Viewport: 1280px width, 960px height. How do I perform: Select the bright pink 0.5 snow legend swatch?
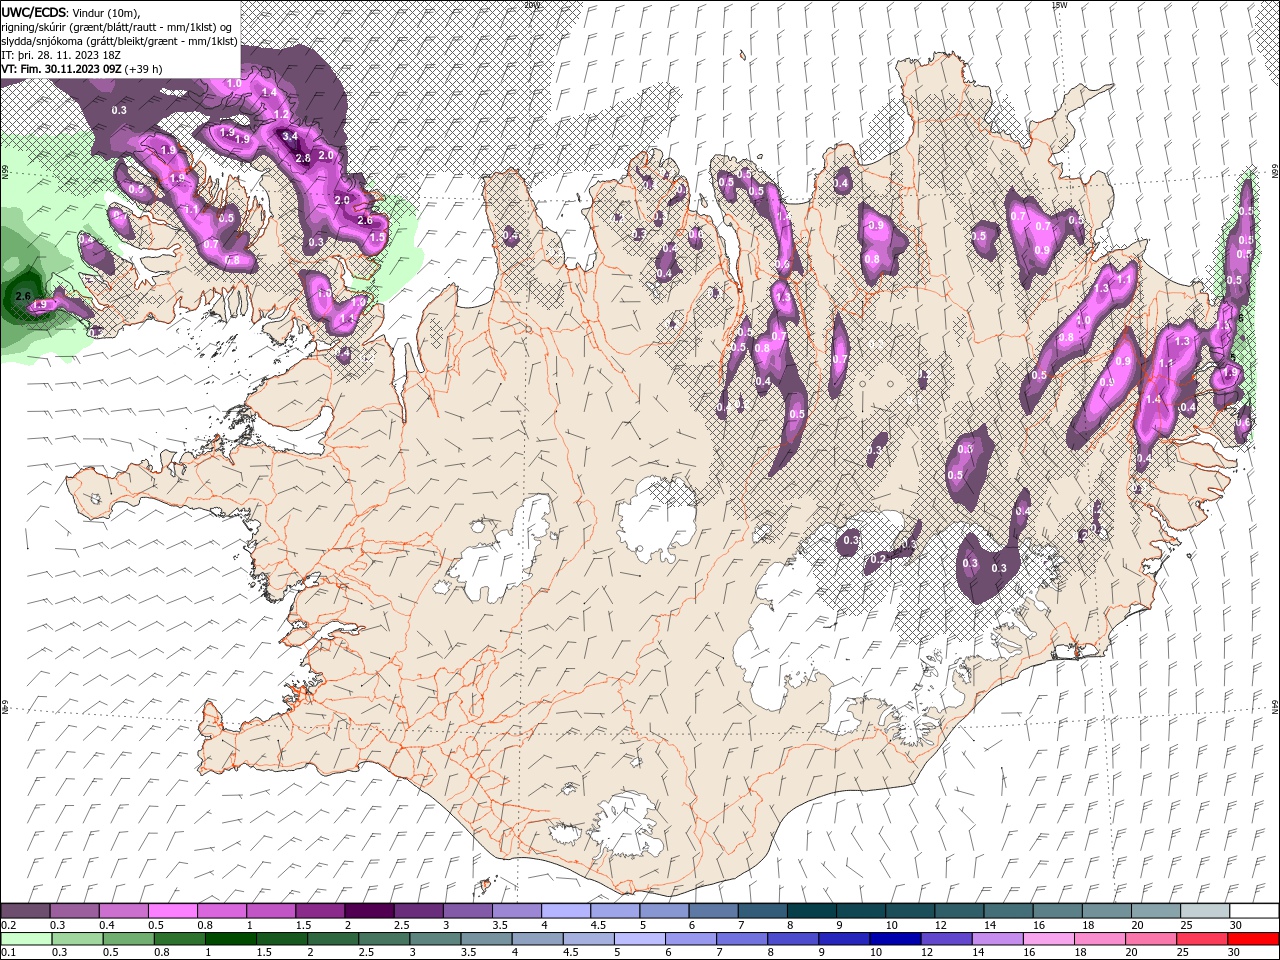coord(172,911)
